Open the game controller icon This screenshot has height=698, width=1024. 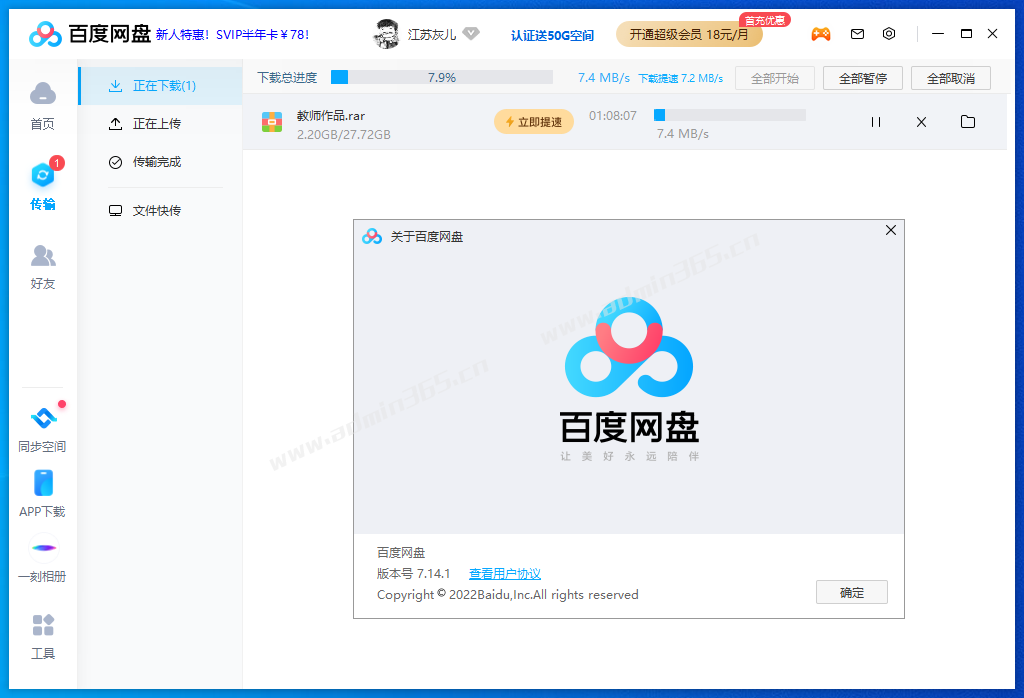point(821,34)
